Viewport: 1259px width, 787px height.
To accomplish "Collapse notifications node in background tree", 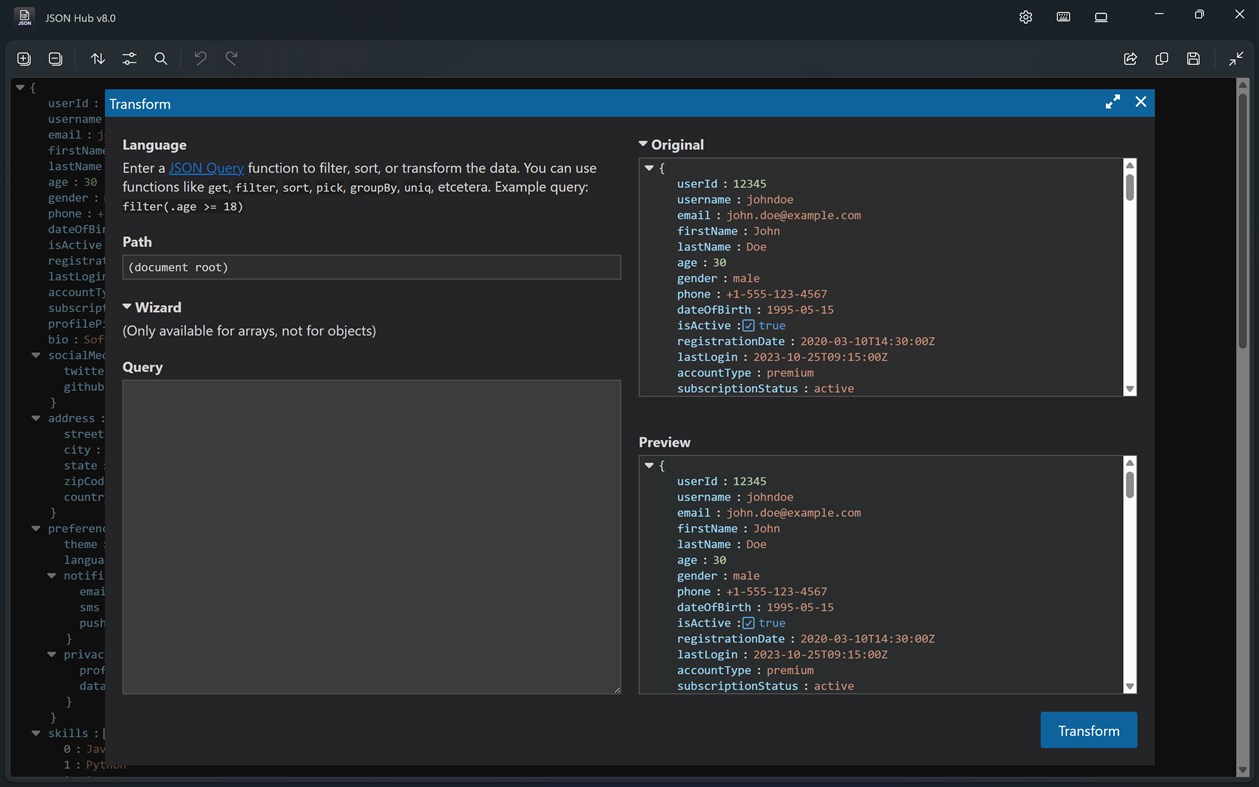I will (x=52, y=576).
